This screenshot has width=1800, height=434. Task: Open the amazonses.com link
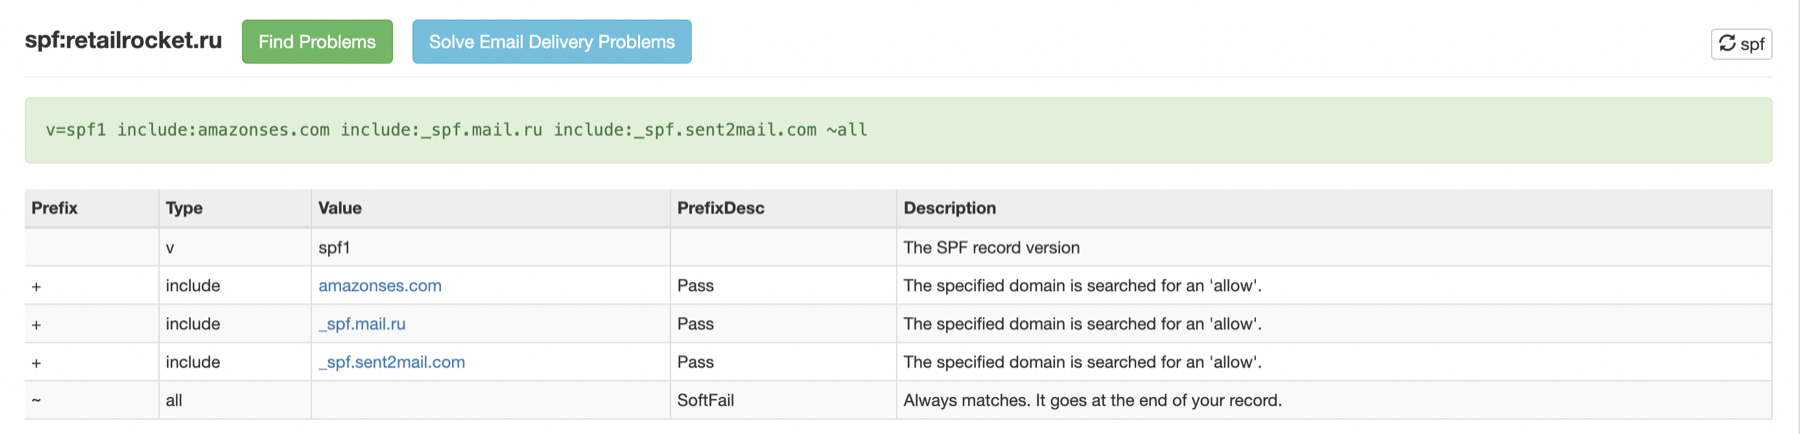(380, 286)
